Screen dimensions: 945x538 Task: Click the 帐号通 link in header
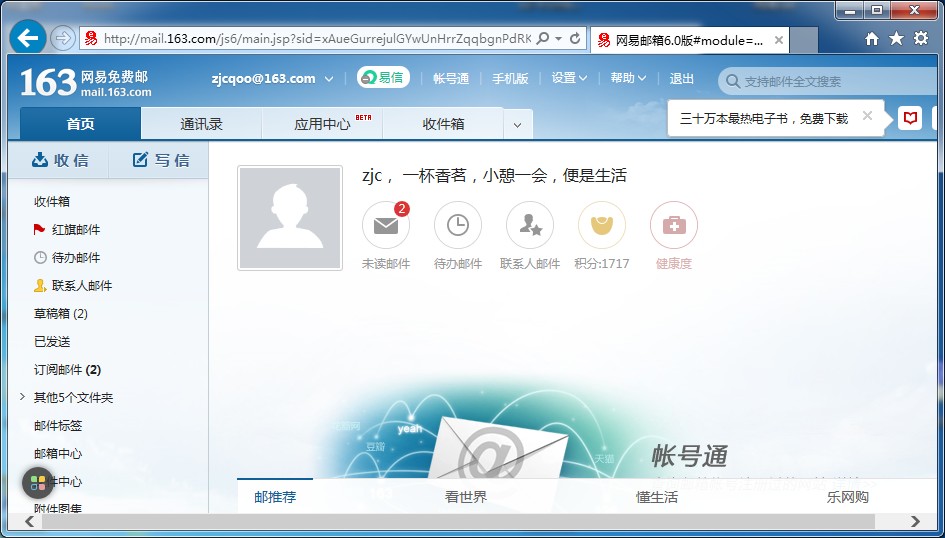(451, 78)
